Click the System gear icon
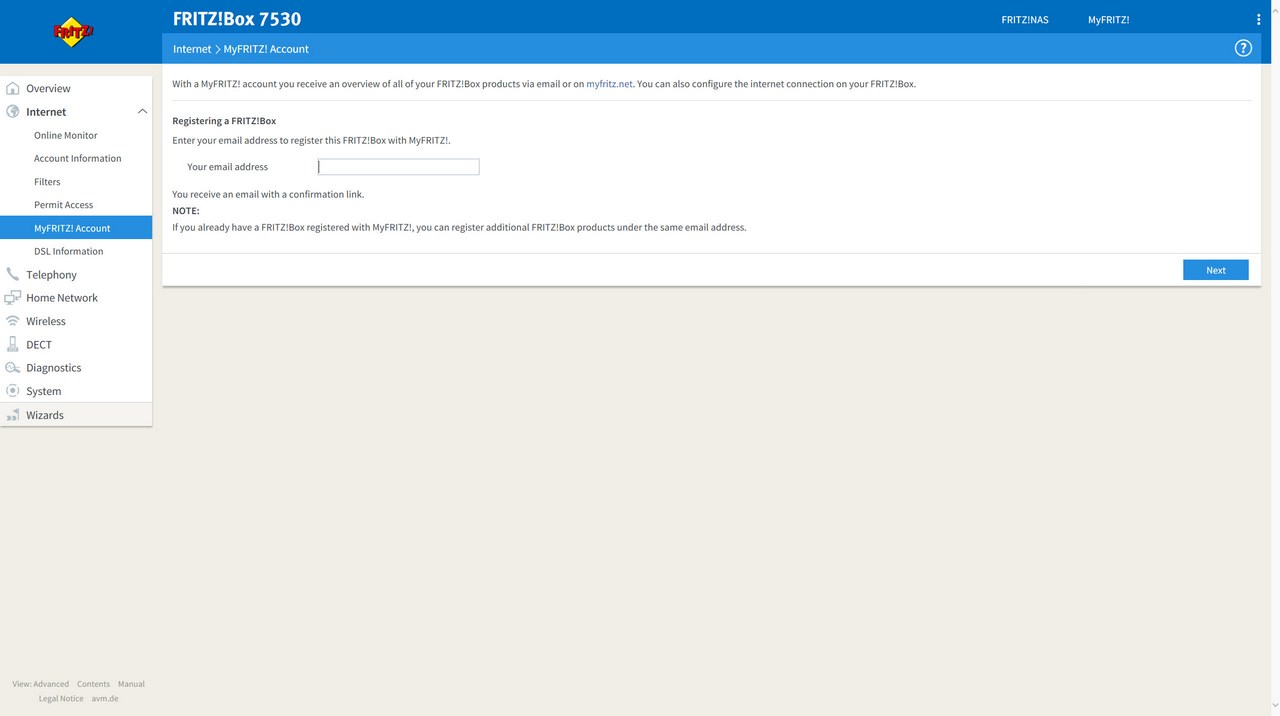The height and width of the screenshot is (716, 1280). pyautogui.click(x=12, y=391)
